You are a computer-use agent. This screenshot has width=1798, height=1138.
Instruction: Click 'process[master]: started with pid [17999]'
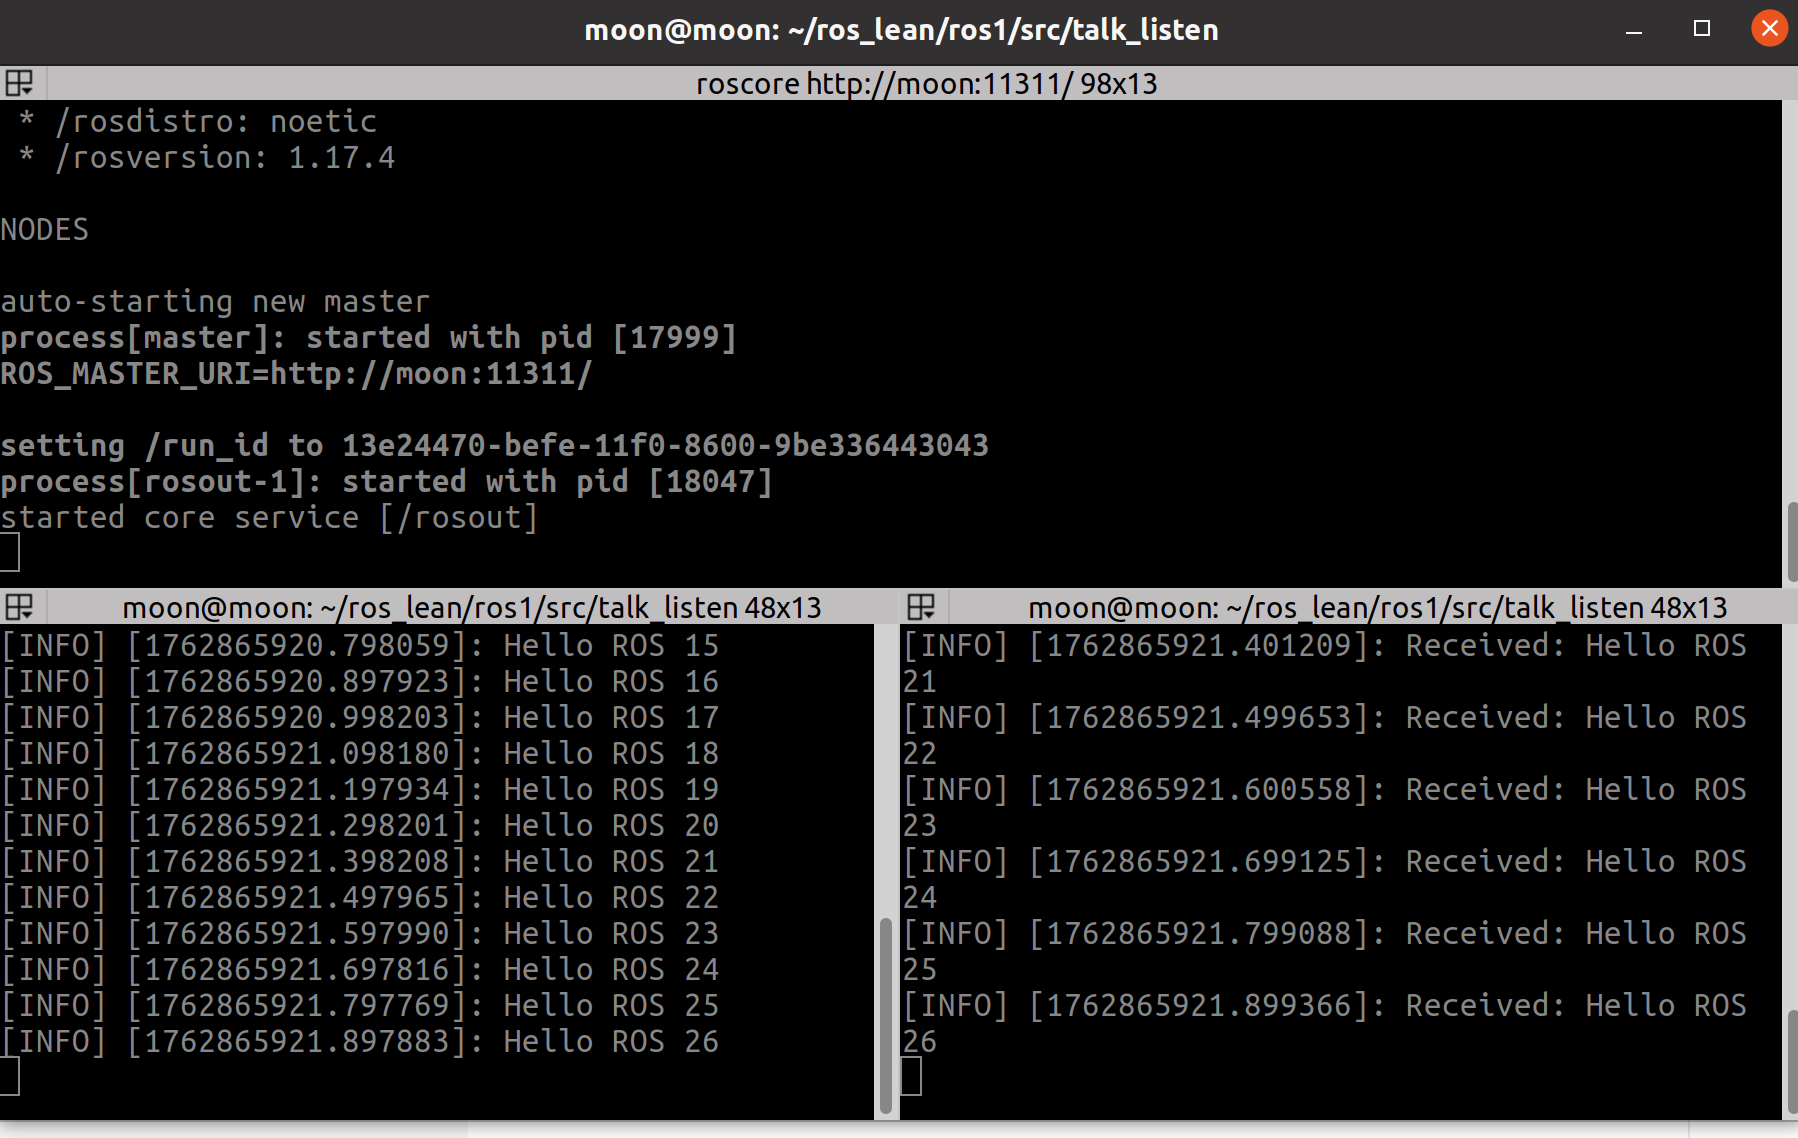[369, 337]
